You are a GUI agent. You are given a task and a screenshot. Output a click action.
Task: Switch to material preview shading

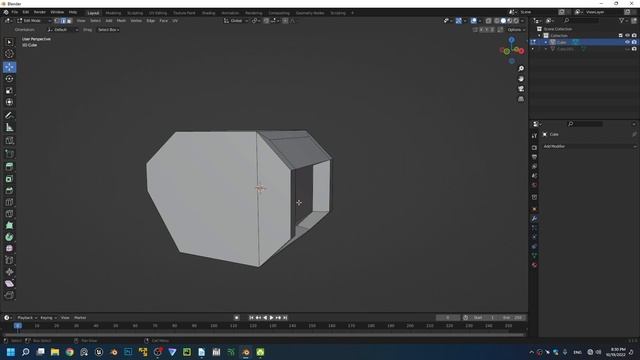tap(510, 20)
